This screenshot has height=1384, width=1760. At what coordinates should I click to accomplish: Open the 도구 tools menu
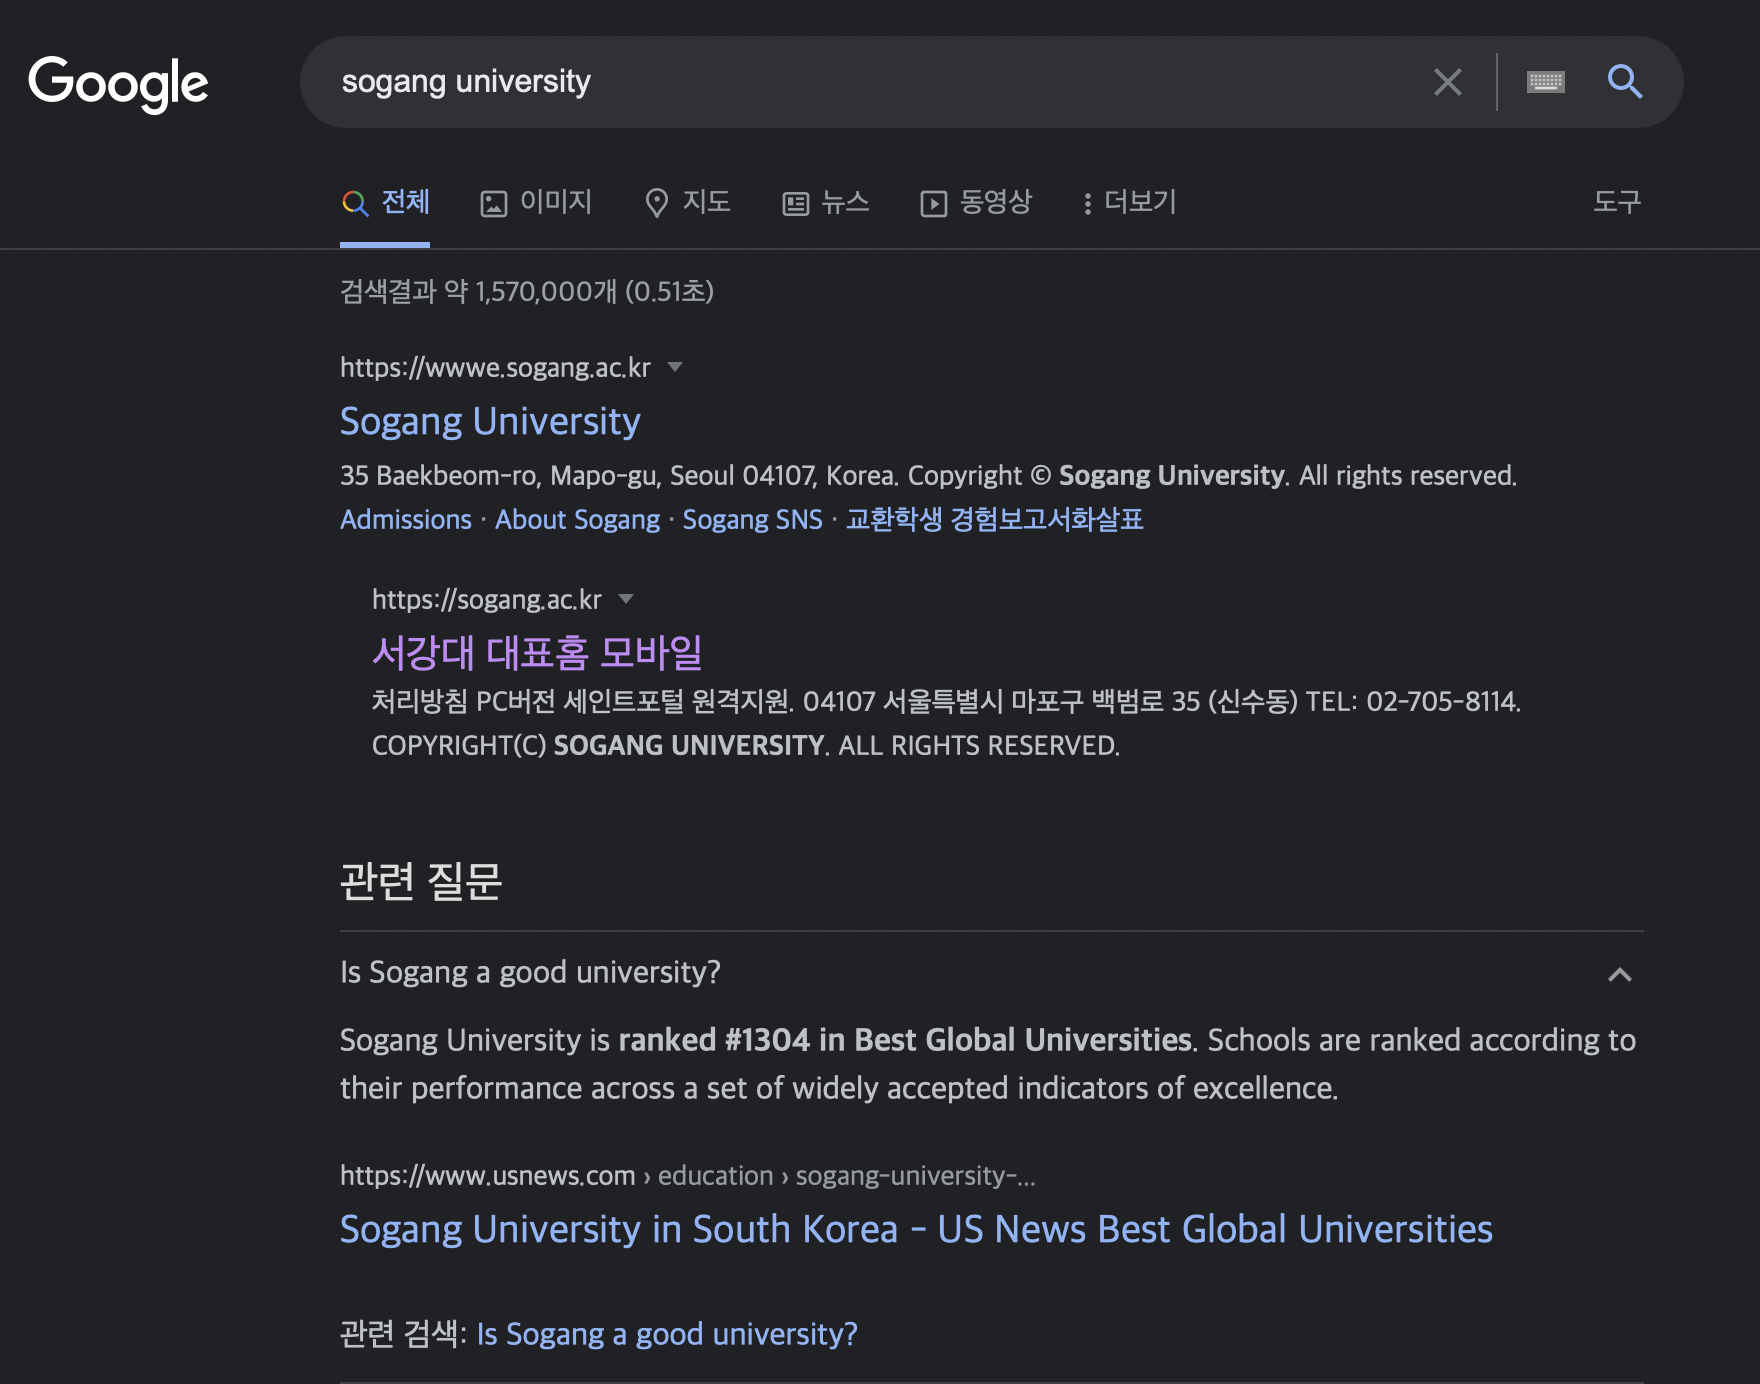tap(1616, 203)
